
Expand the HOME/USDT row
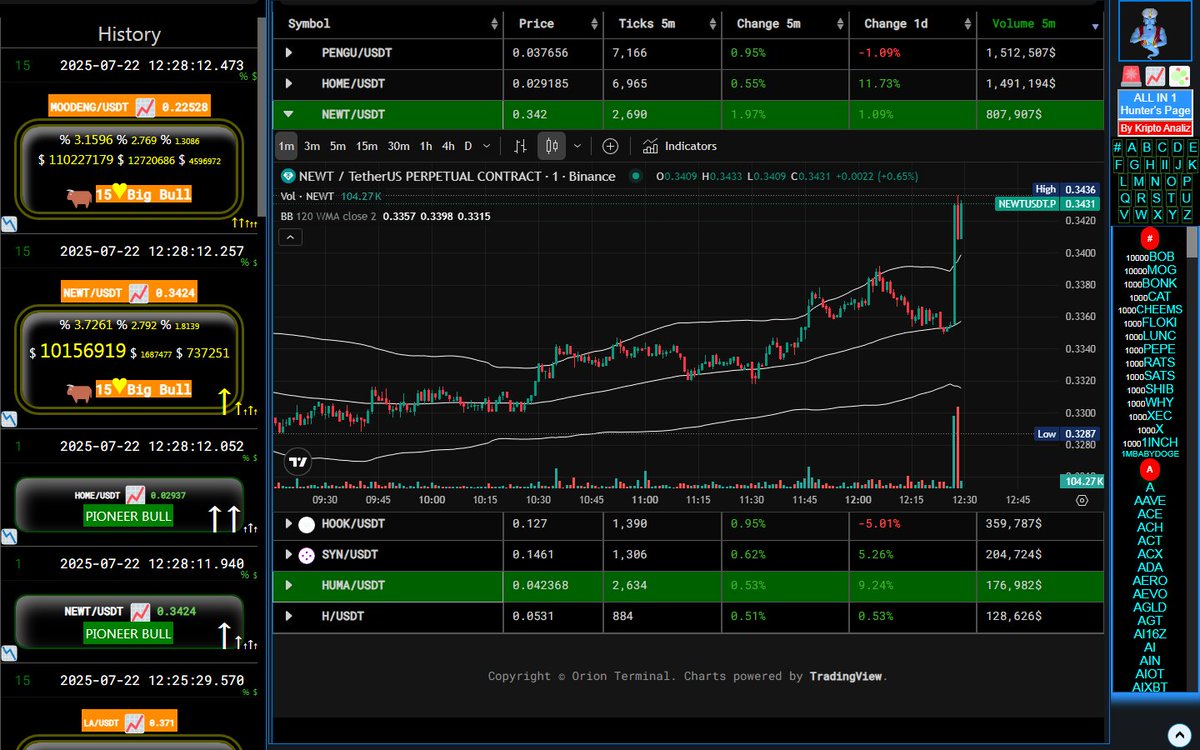click(290, 84)
